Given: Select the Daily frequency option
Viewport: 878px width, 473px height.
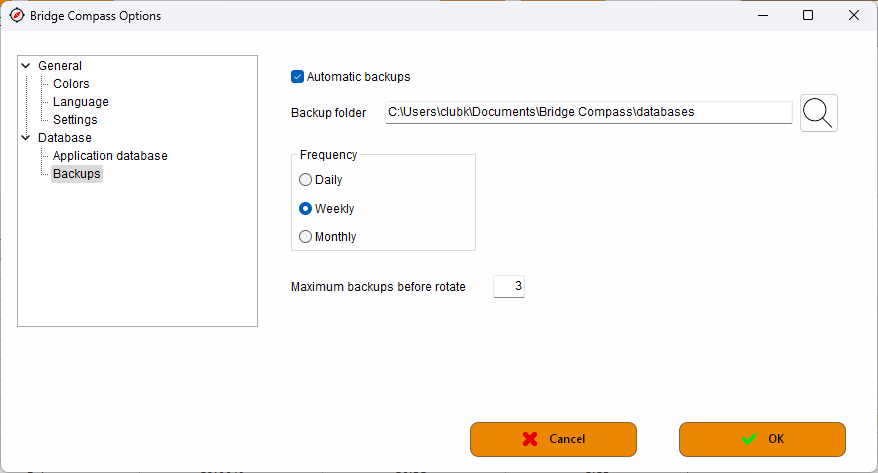Looking at the screenshot, I should [x=305, y=180].
